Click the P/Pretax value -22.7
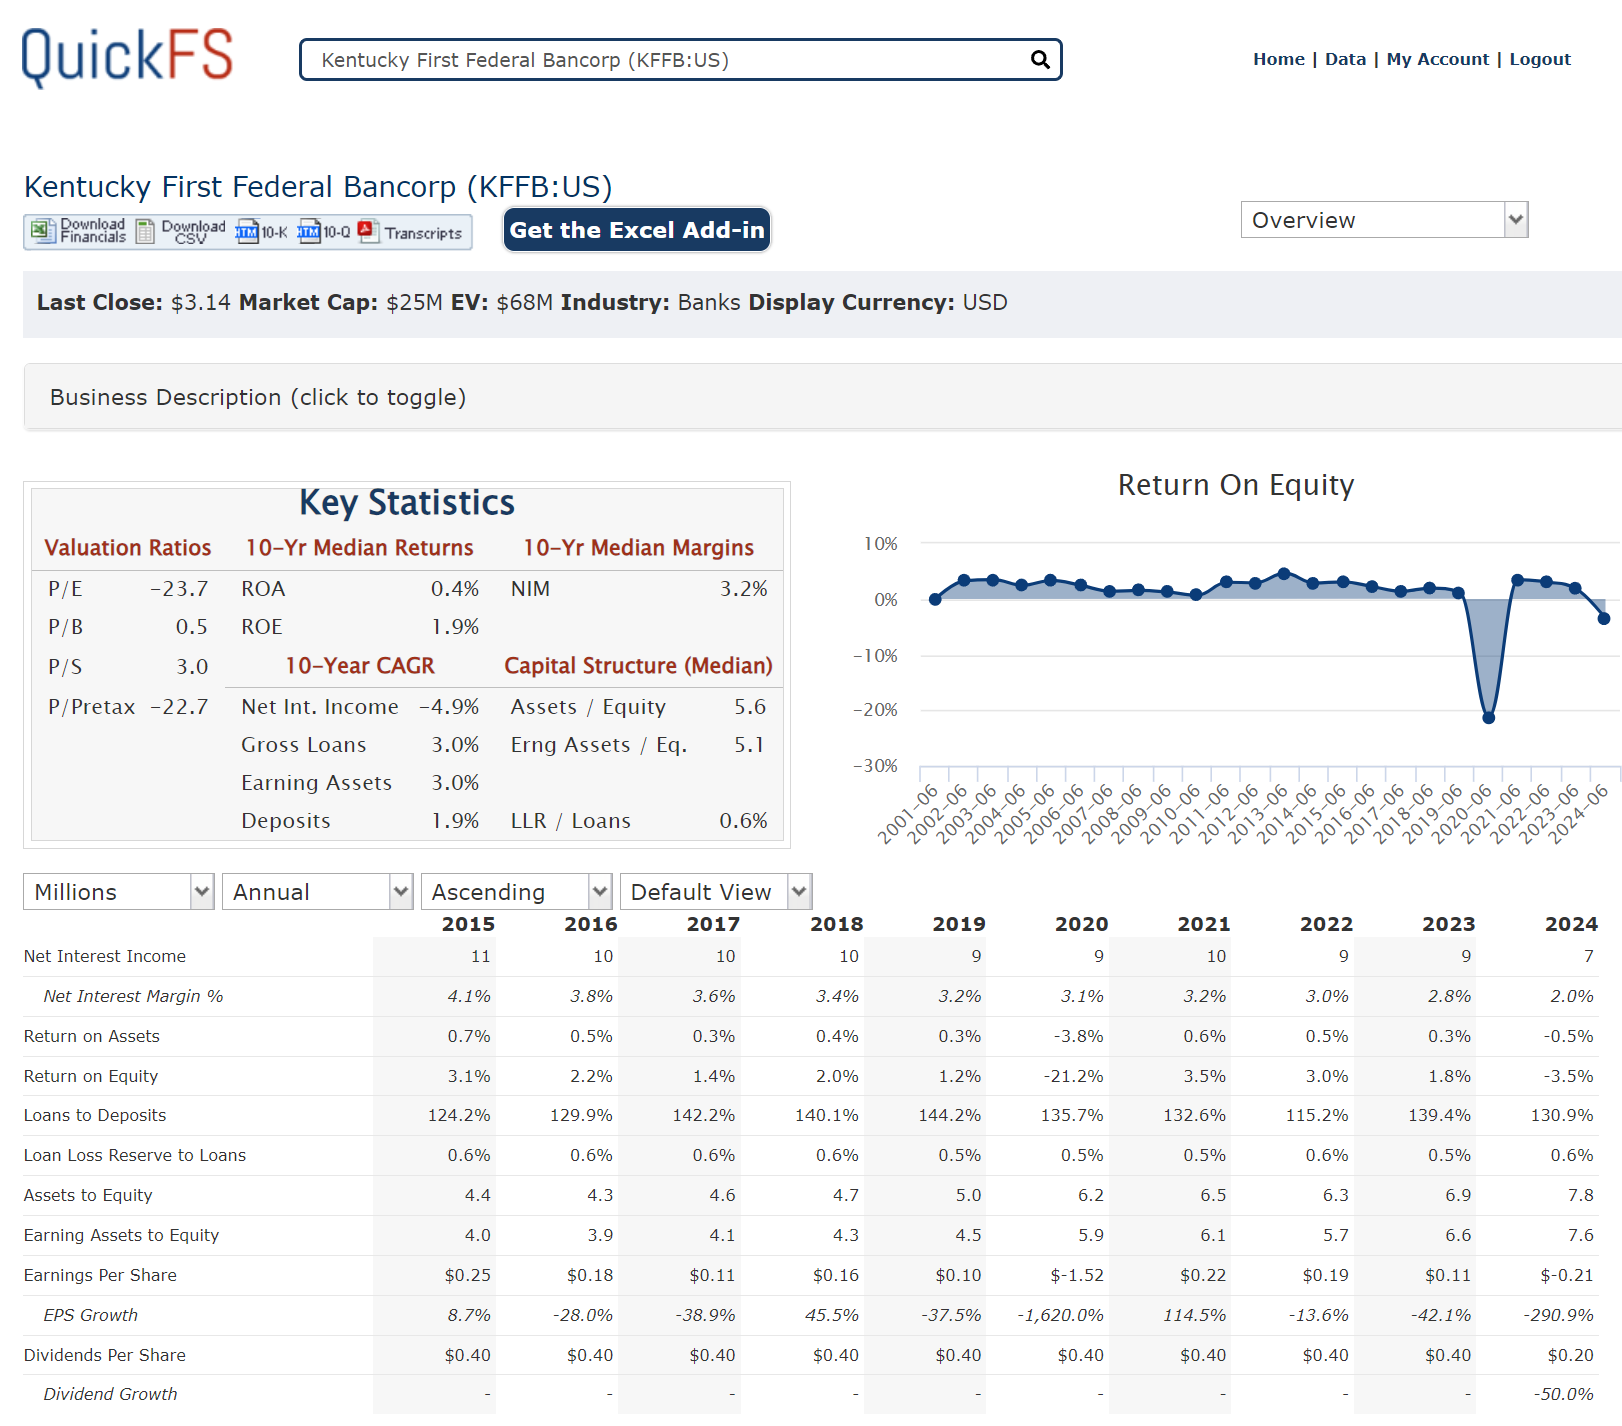This screenshot has width=1622, height=1426. (179, 707)
